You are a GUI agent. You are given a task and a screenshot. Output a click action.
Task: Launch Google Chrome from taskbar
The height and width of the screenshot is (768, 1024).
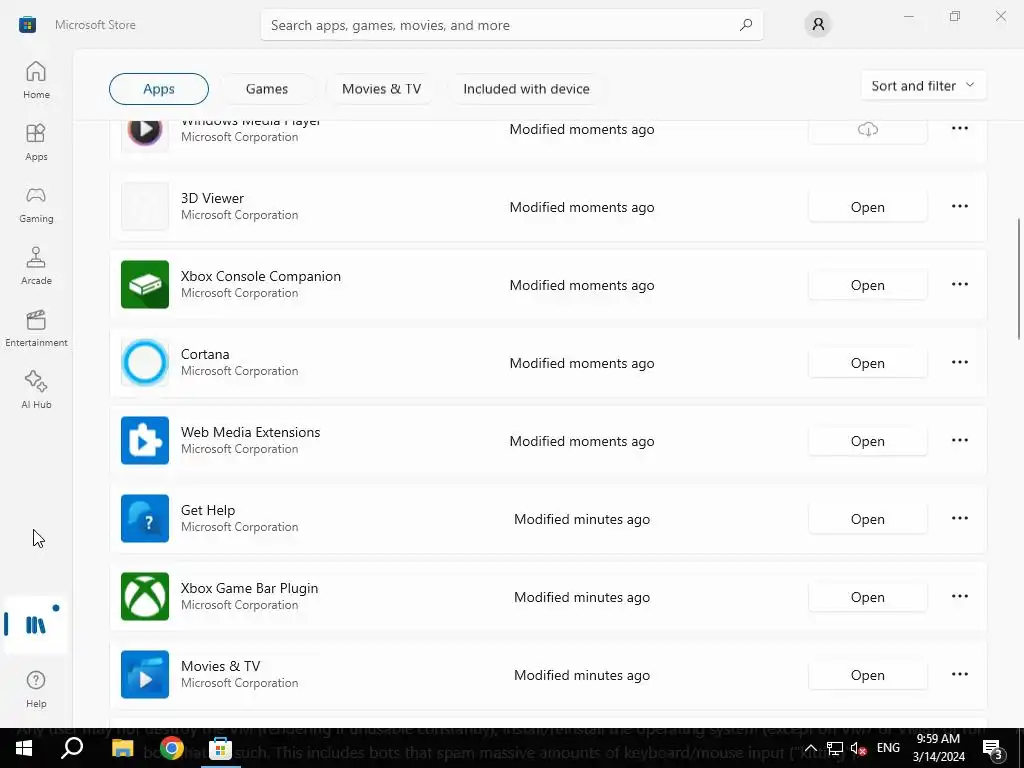(x=172, y=748)
